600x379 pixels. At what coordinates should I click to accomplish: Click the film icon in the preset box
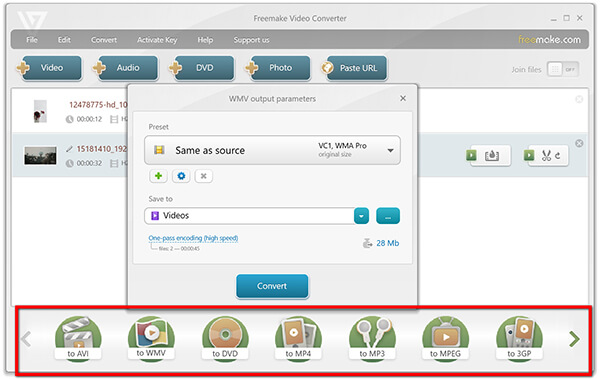[159, 150]
